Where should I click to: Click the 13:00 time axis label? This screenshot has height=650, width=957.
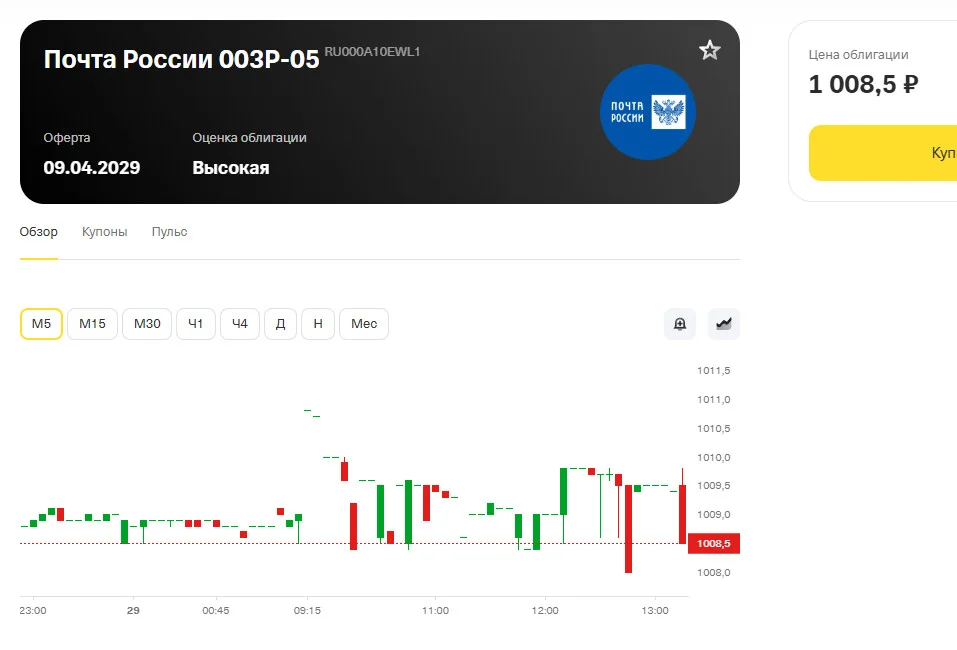[x=655, y=610]
